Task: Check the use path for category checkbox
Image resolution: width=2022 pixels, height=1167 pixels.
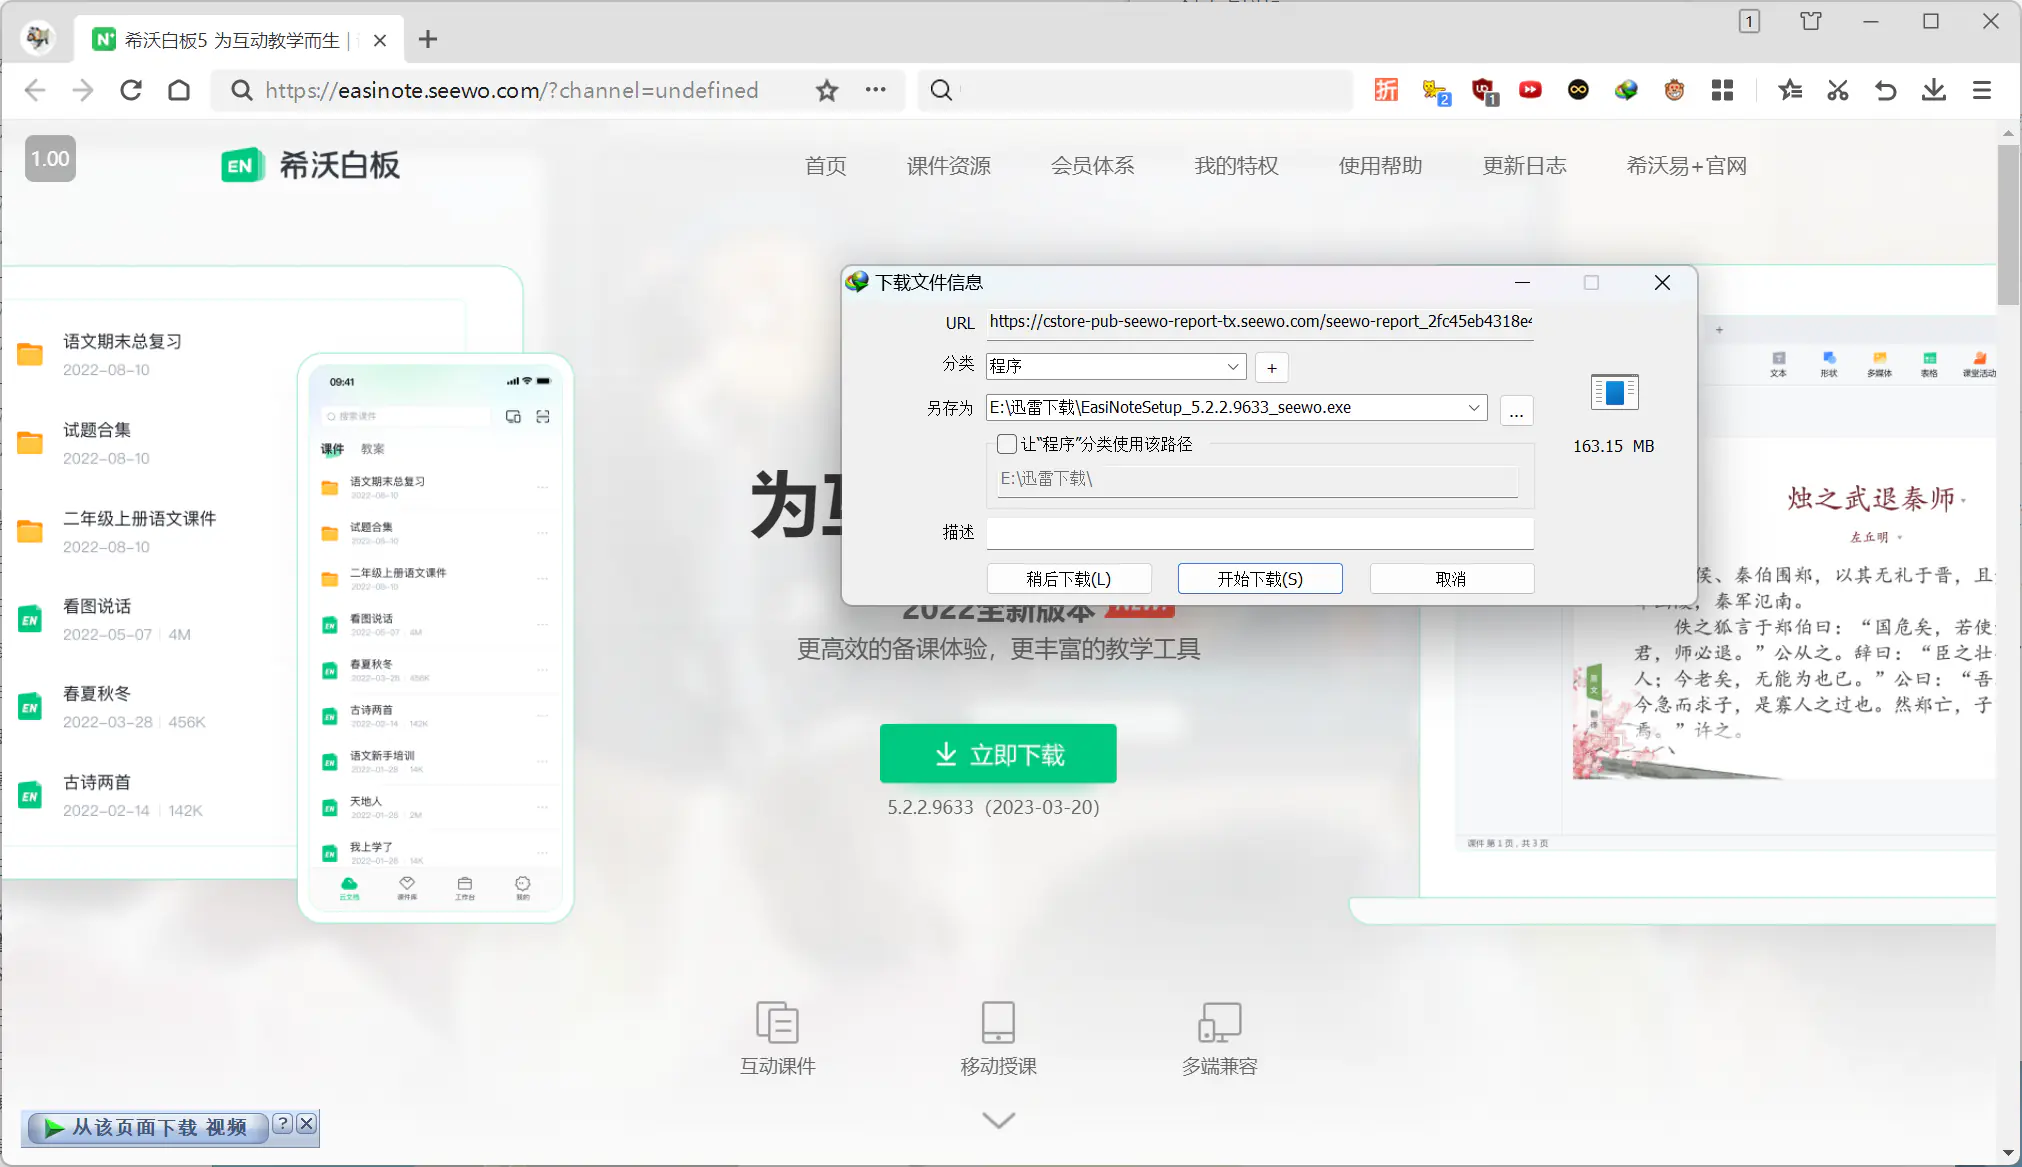Action: tap(1007, 444)
